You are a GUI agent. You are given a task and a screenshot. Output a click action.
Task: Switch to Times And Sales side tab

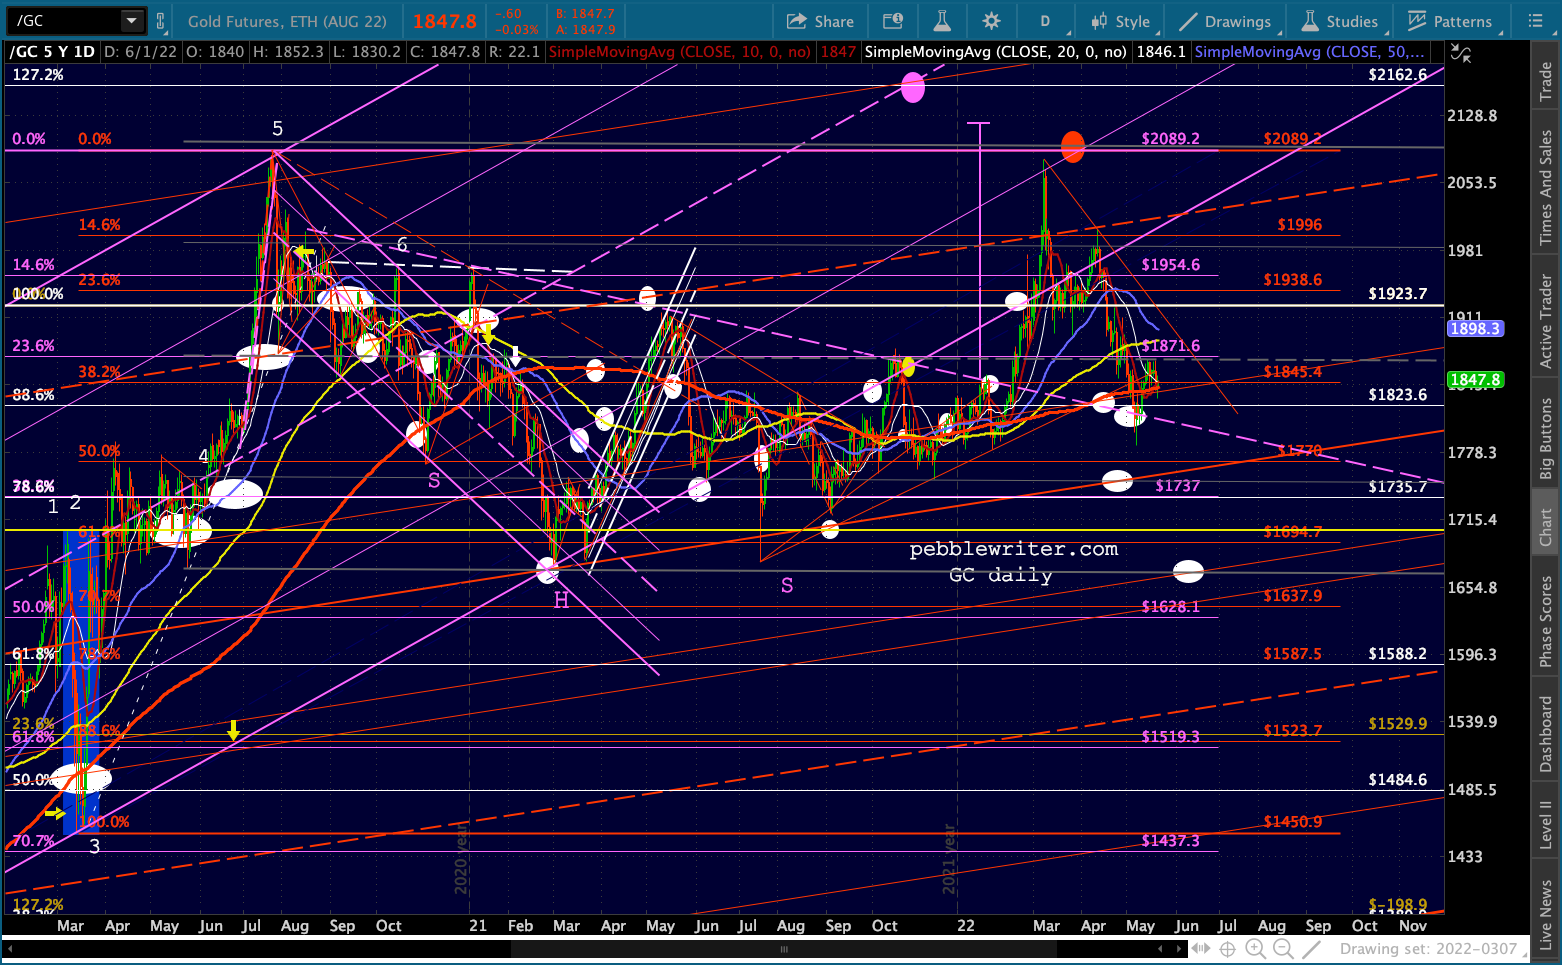1546,187
